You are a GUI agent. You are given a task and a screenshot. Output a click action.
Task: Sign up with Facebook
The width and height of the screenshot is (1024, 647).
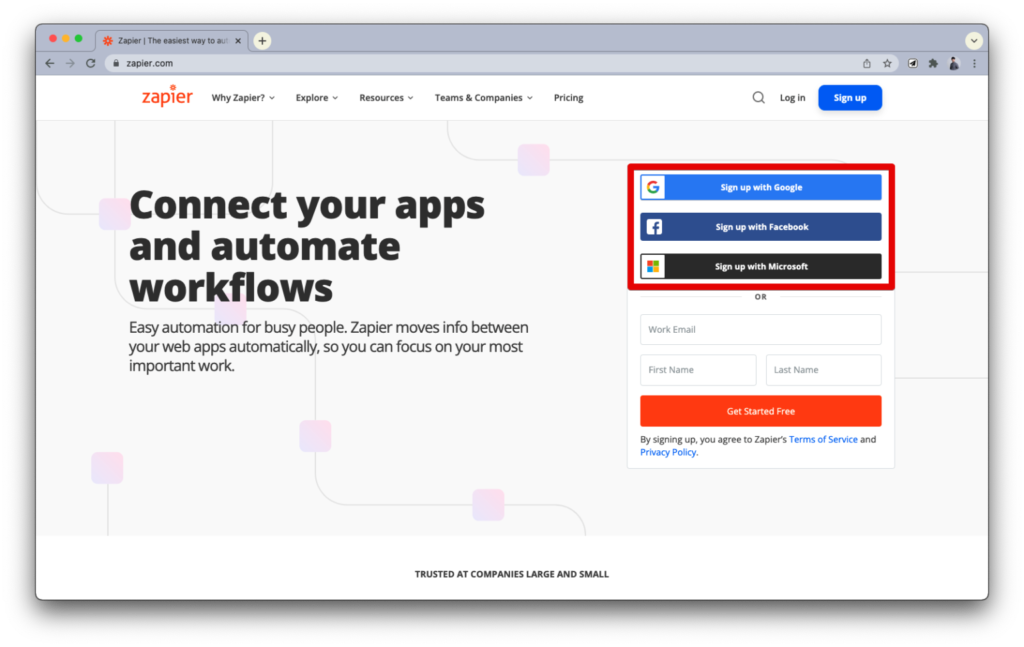[x=761, y=227]
